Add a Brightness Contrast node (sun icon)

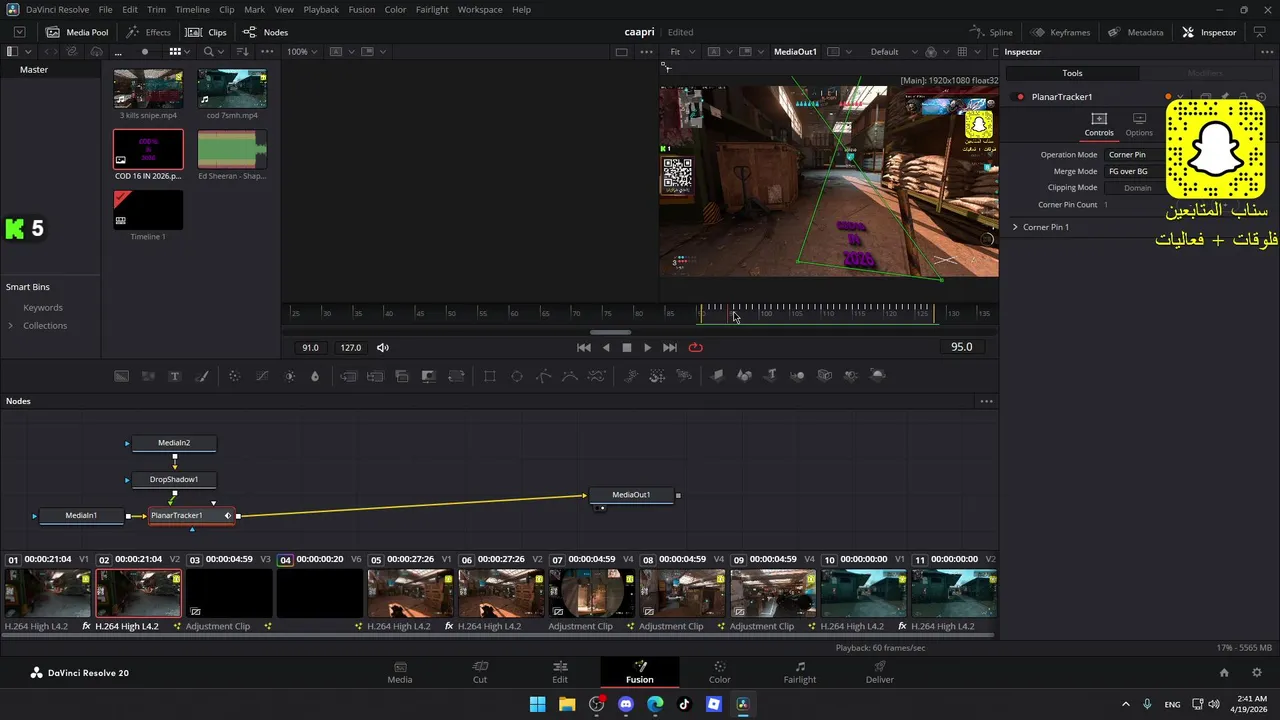pos(289,376)
